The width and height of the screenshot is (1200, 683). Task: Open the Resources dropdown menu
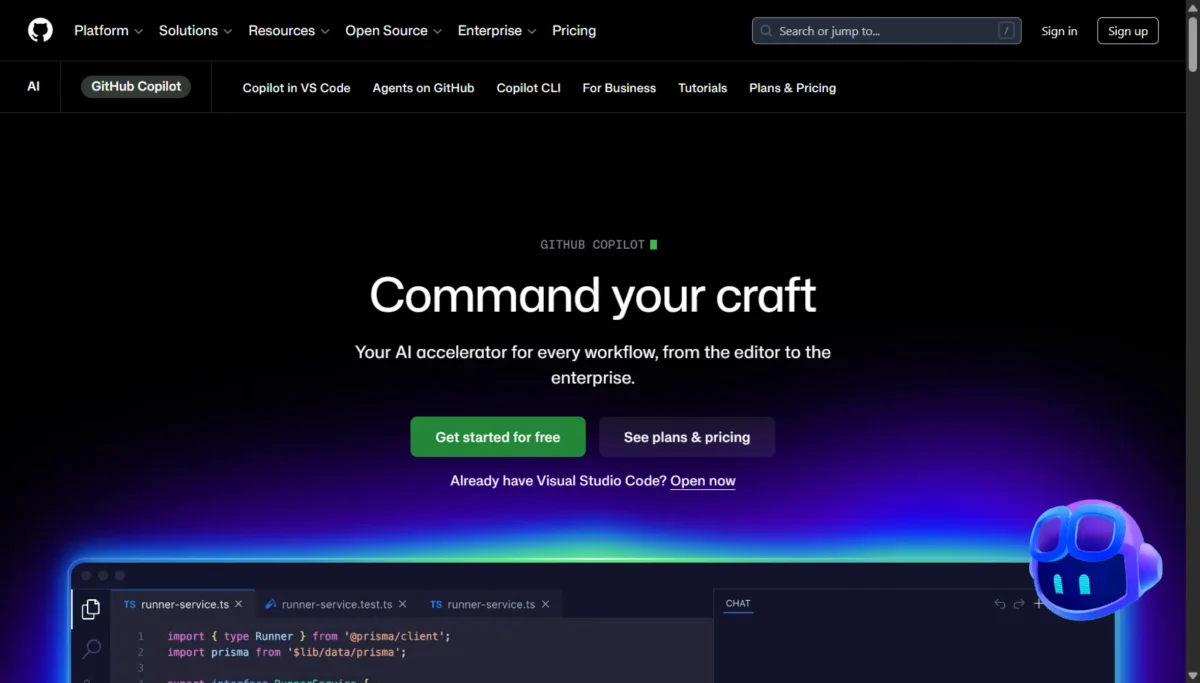[288, 31]
